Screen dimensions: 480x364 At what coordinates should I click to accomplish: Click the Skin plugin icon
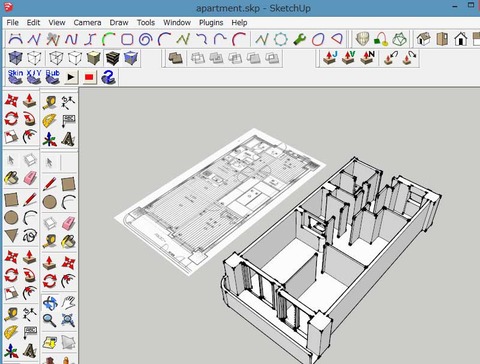pos(15,77)
